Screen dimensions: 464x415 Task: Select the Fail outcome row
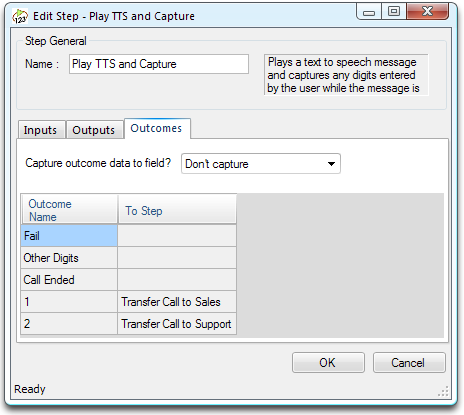click(x=128, y=236)
